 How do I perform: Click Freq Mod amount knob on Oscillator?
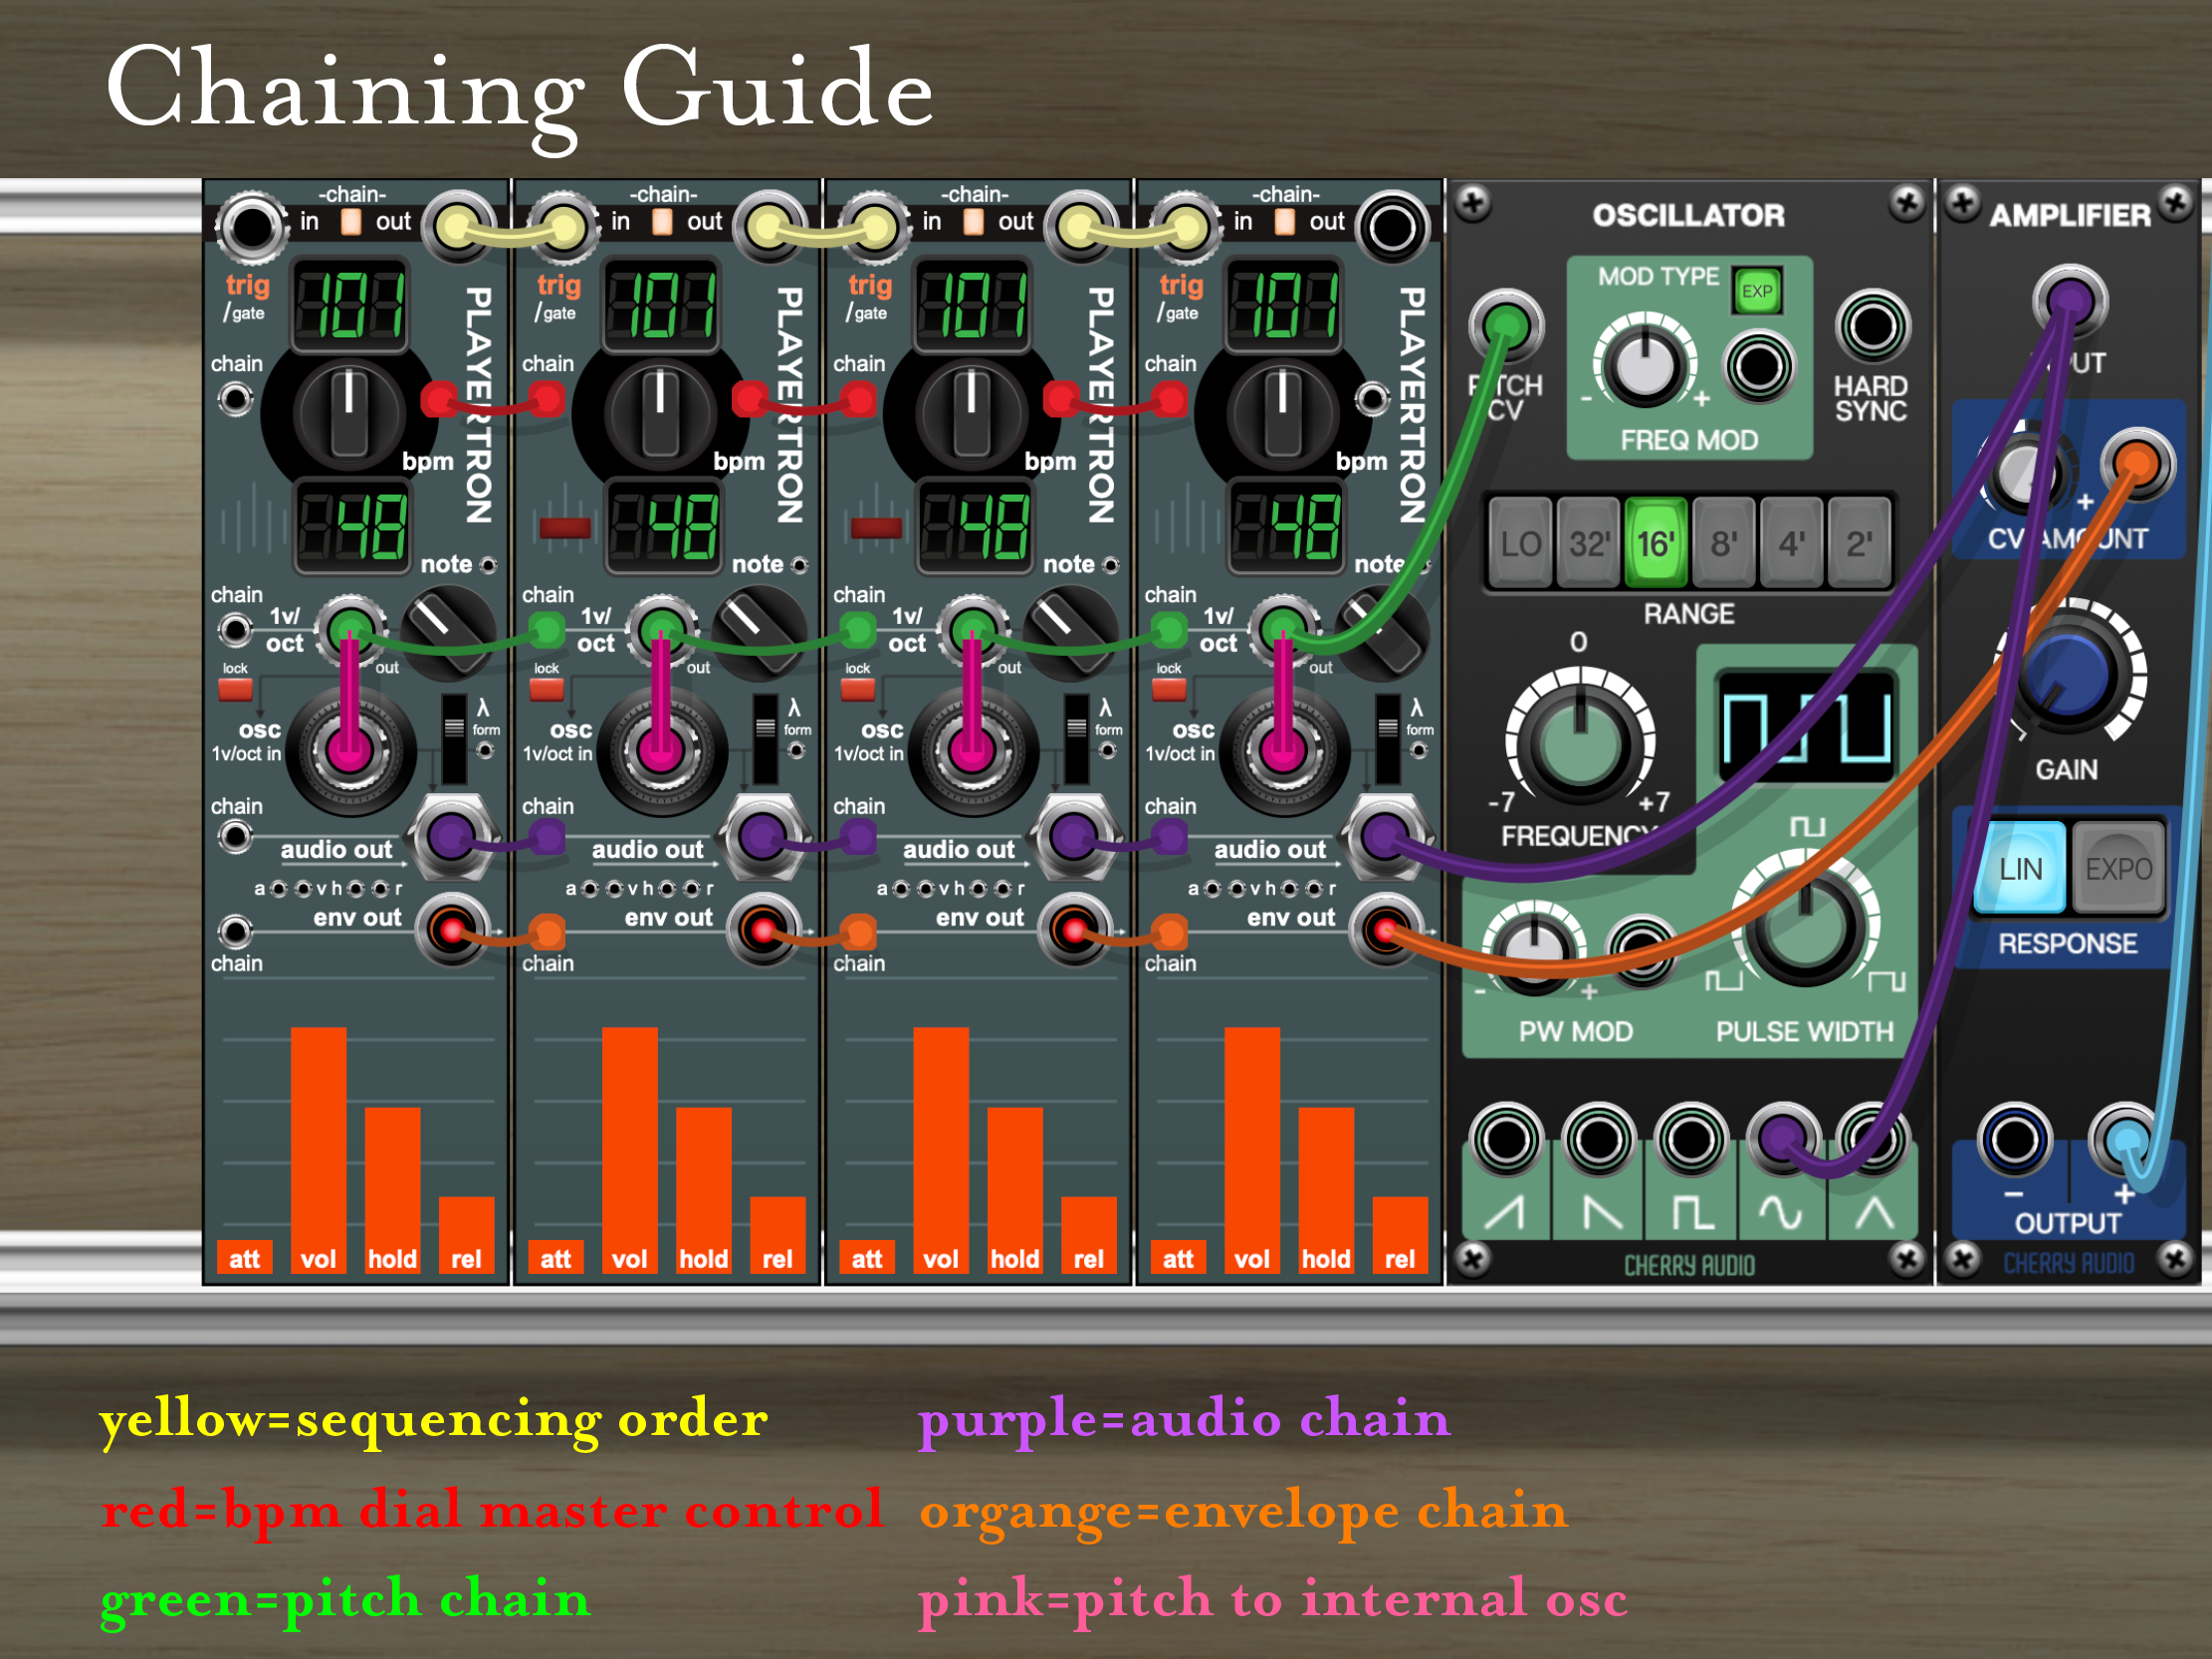1644,365
